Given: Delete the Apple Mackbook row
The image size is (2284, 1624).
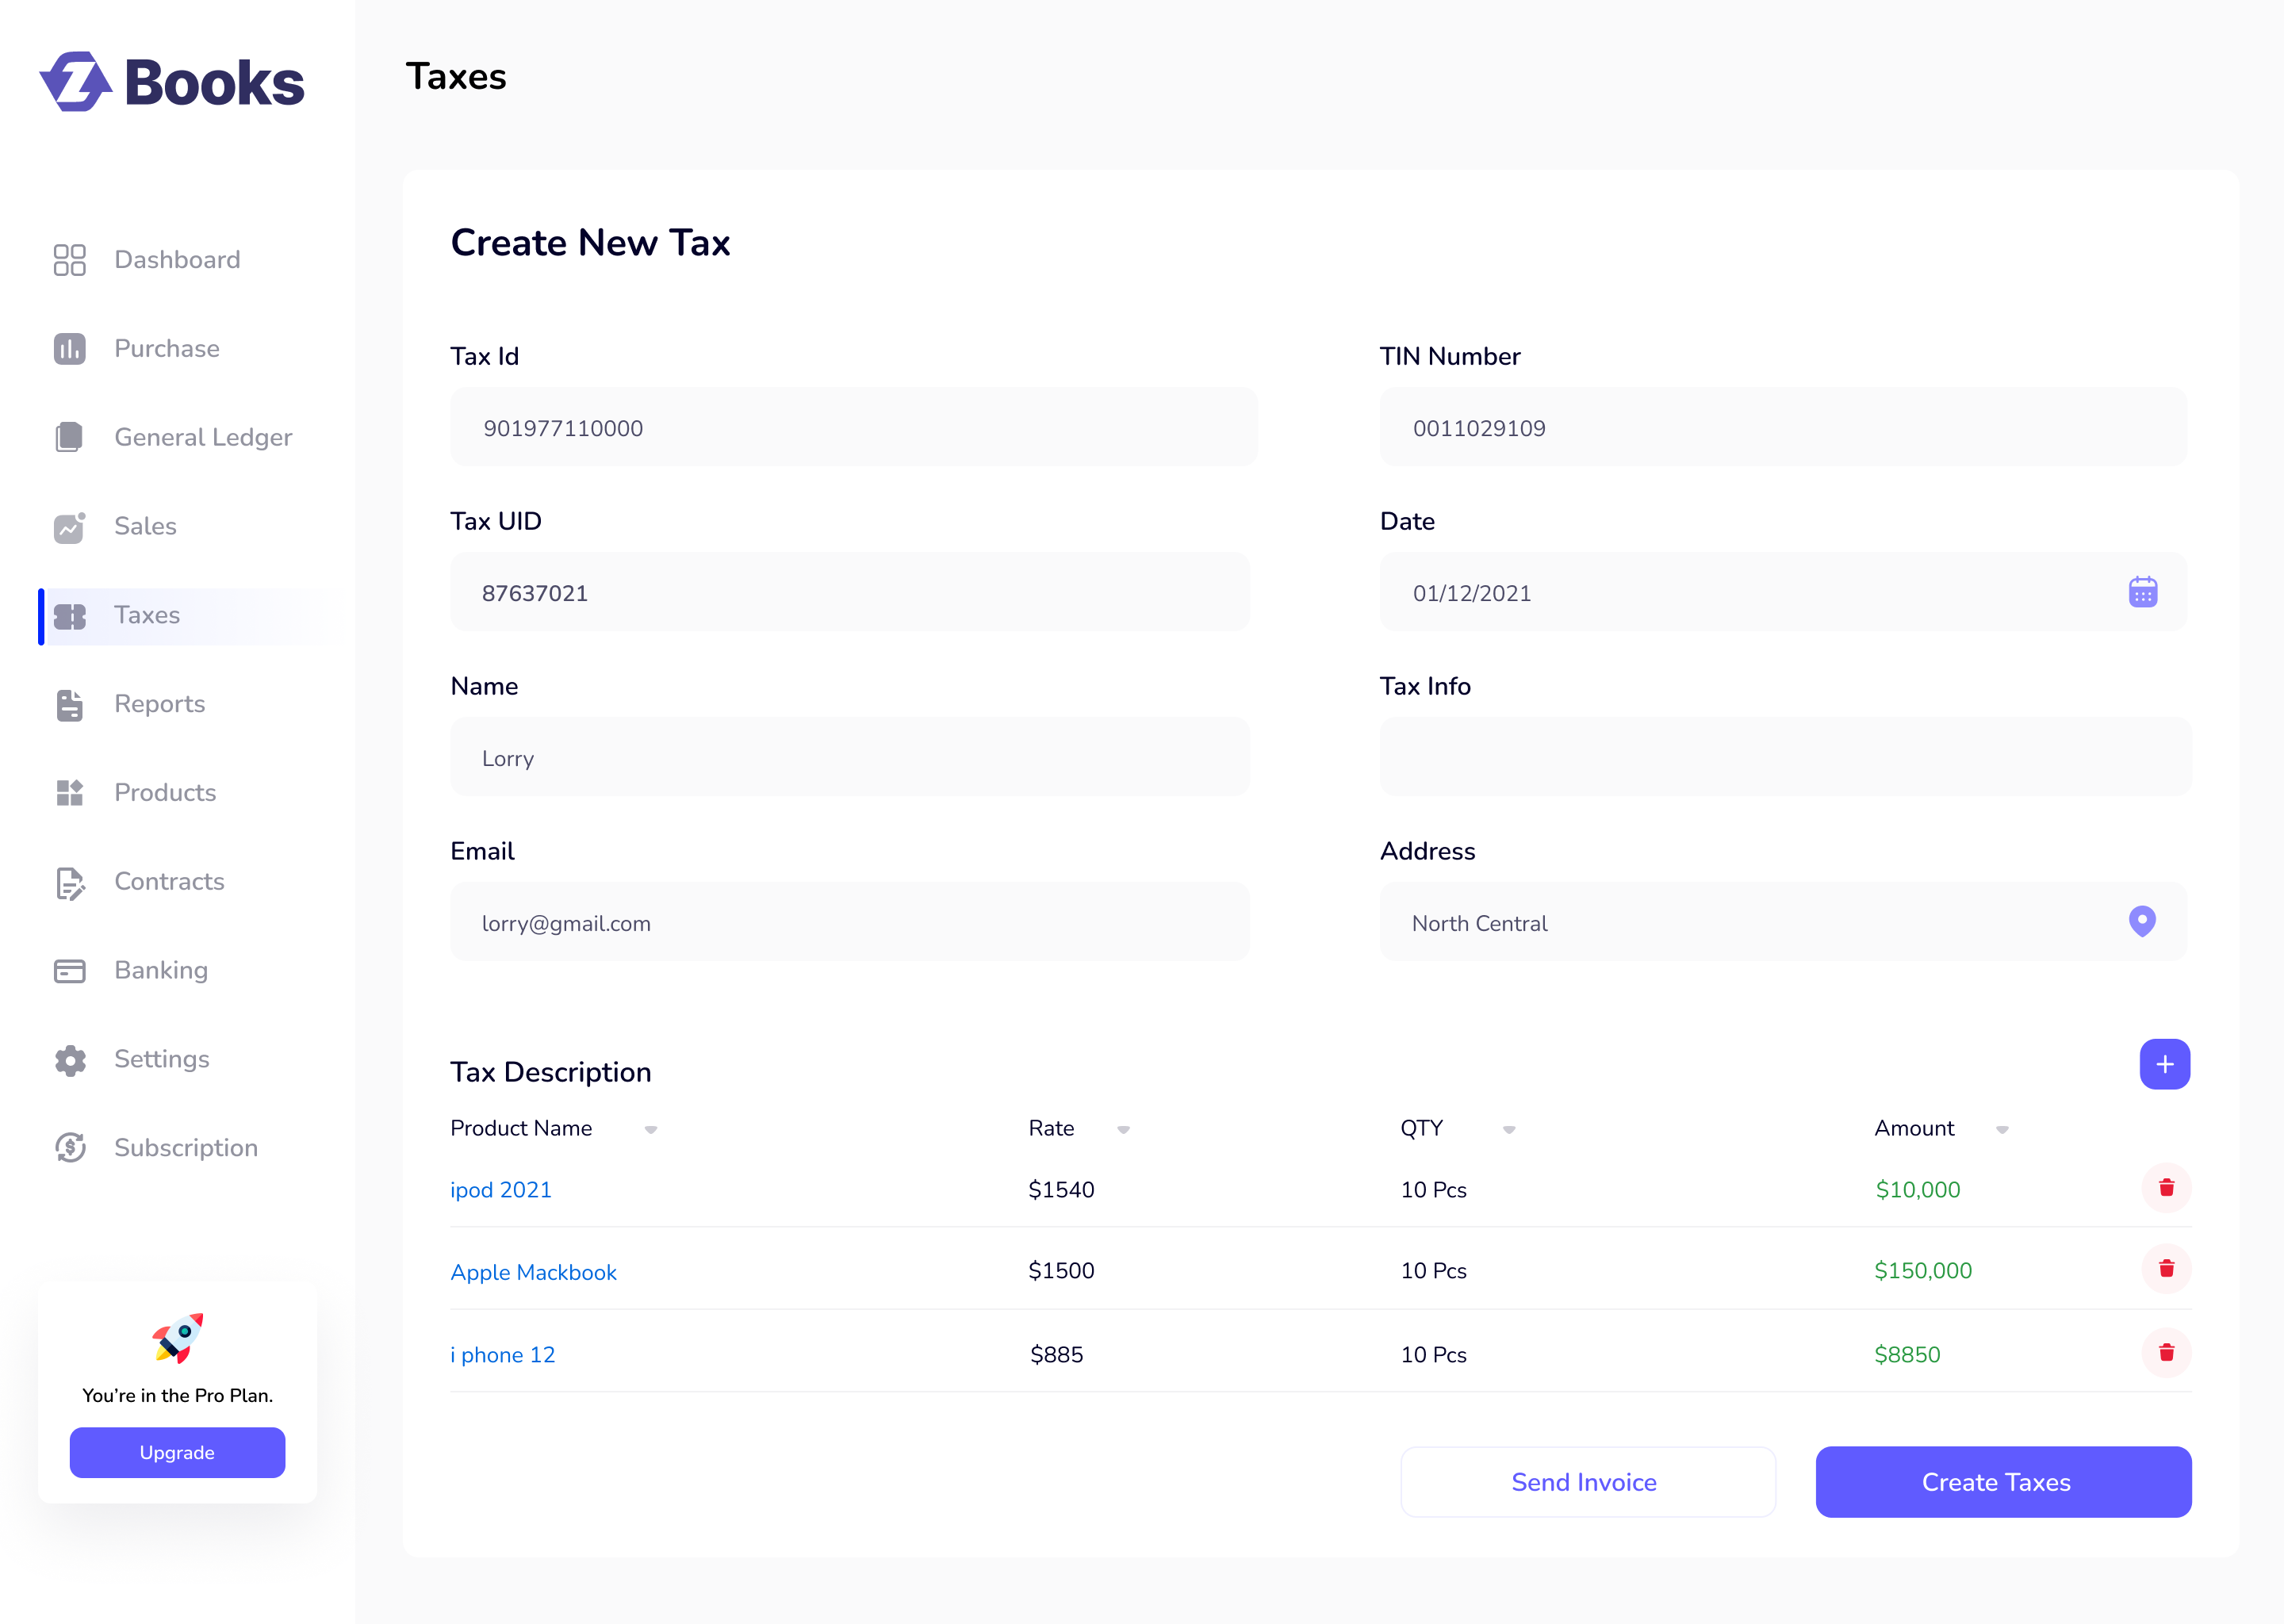Looking at the screenshot, I should [2166, 1269].
